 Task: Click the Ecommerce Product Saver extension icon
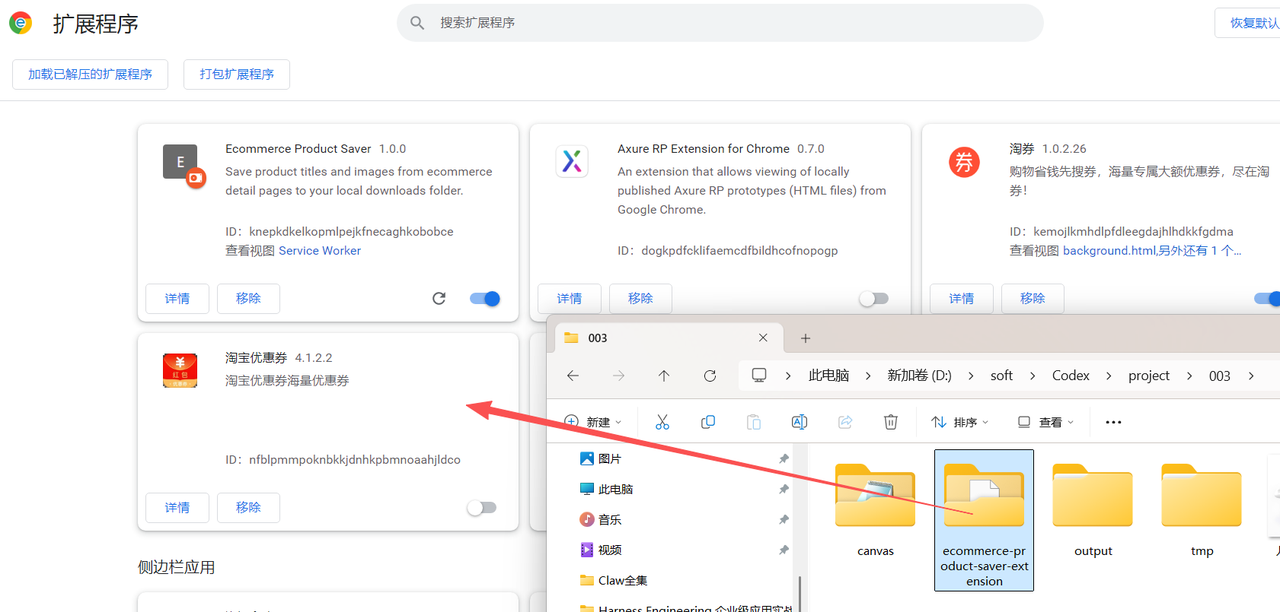pyautogui.click(x=183, y=165)
